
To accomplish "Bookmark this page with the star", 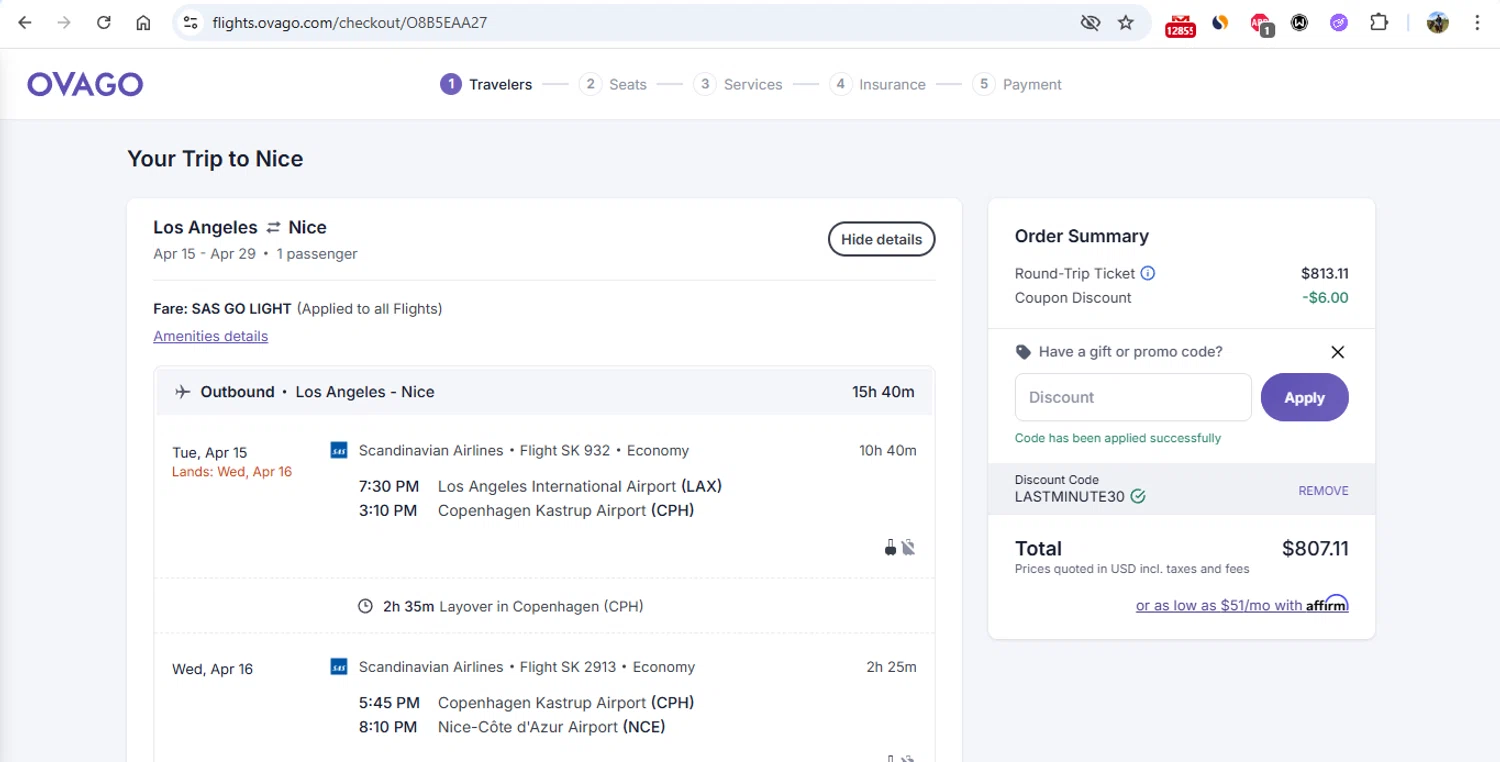I will tap(1126, 22).
